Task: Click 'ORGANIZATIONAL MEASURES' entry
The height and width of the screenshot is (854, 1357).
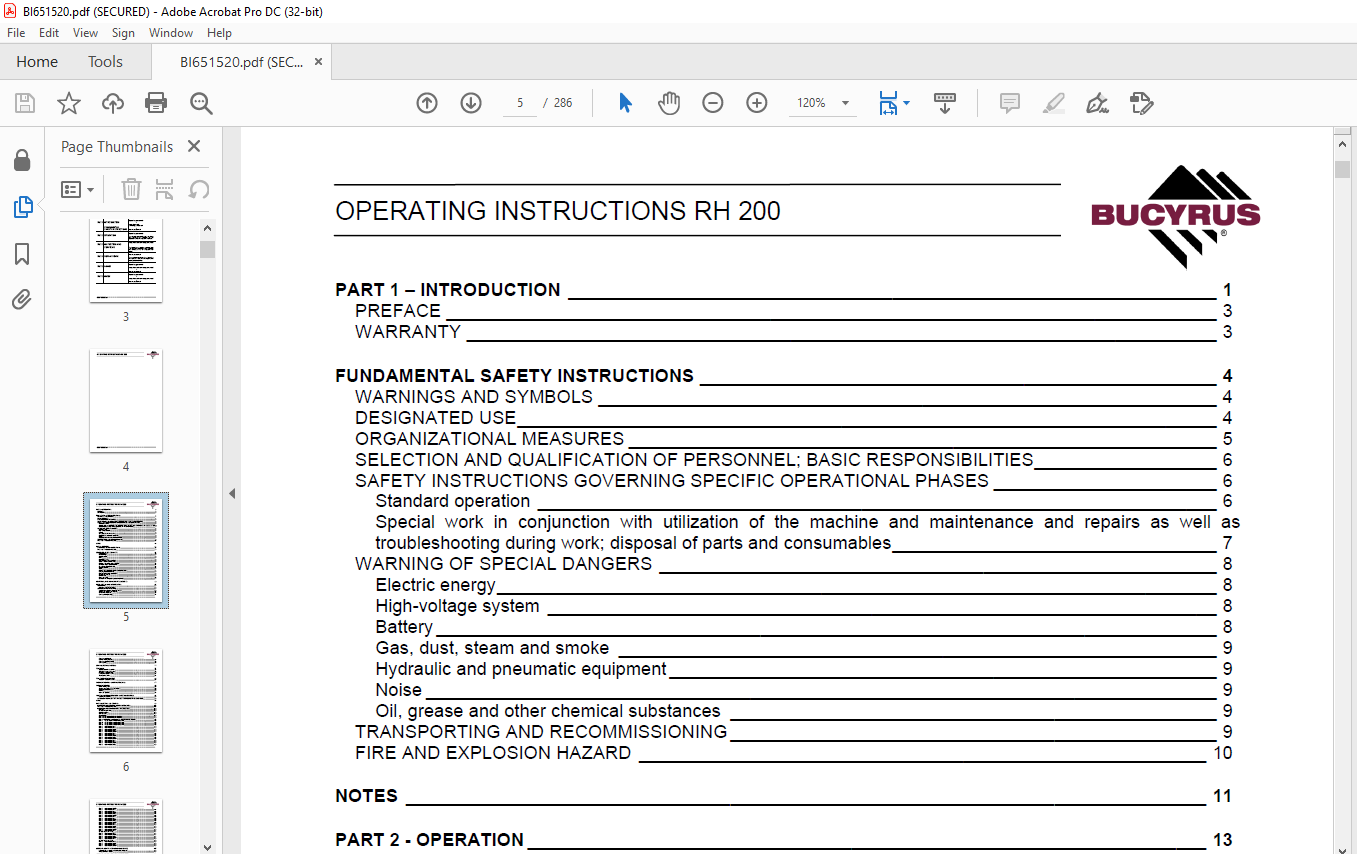Action: pos(489,439)
